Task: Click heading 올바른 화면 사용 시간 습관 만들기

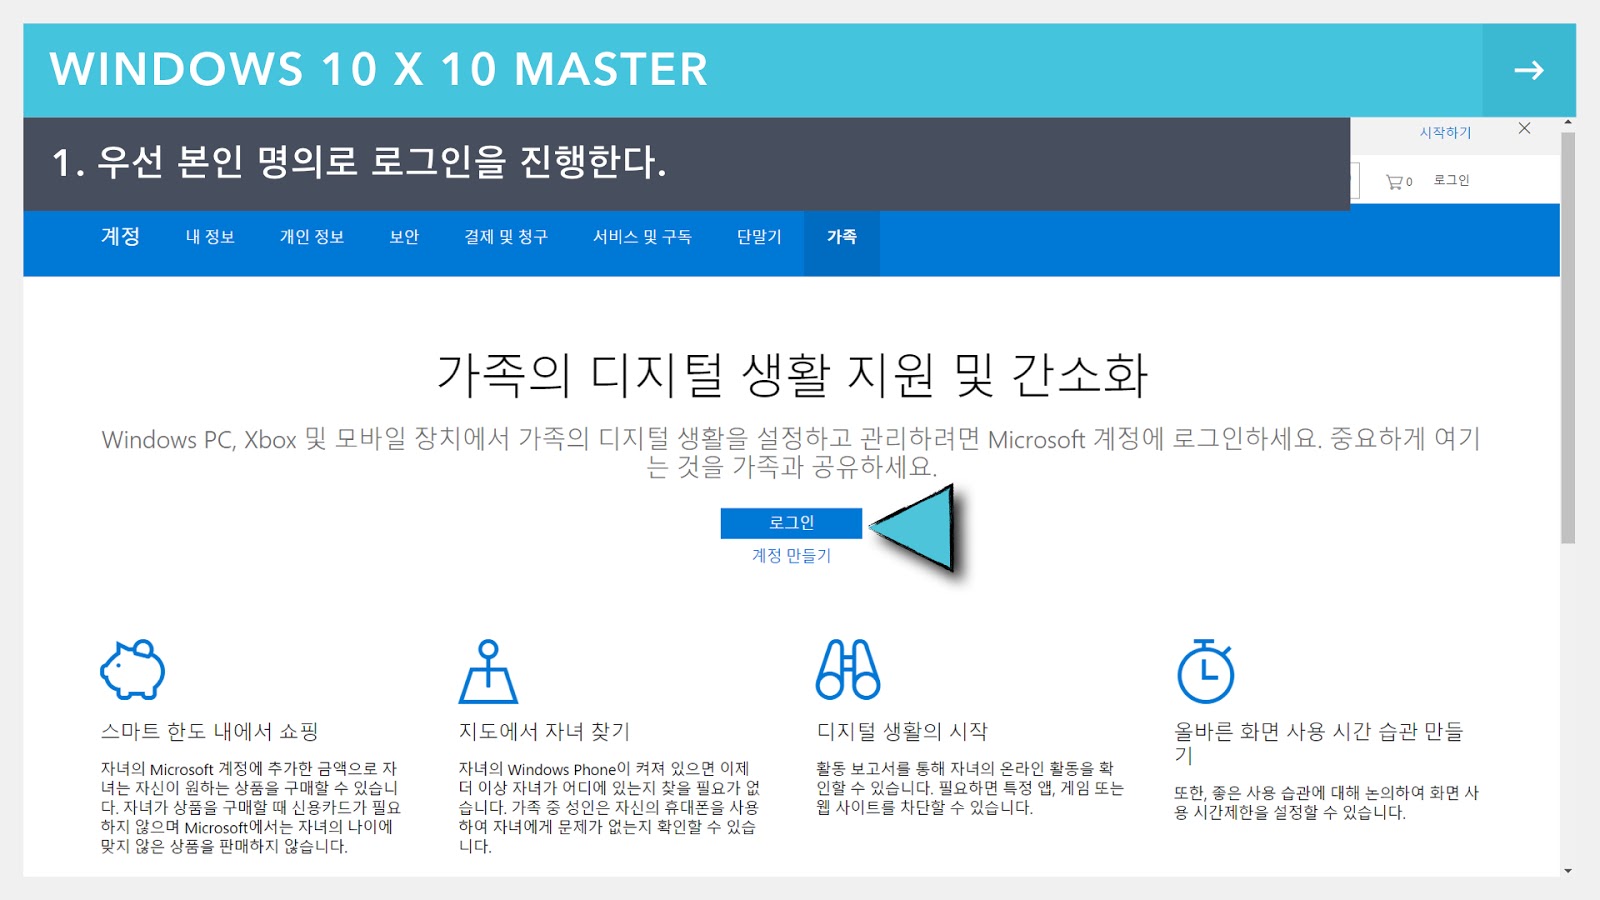Action: [1318, 743]
